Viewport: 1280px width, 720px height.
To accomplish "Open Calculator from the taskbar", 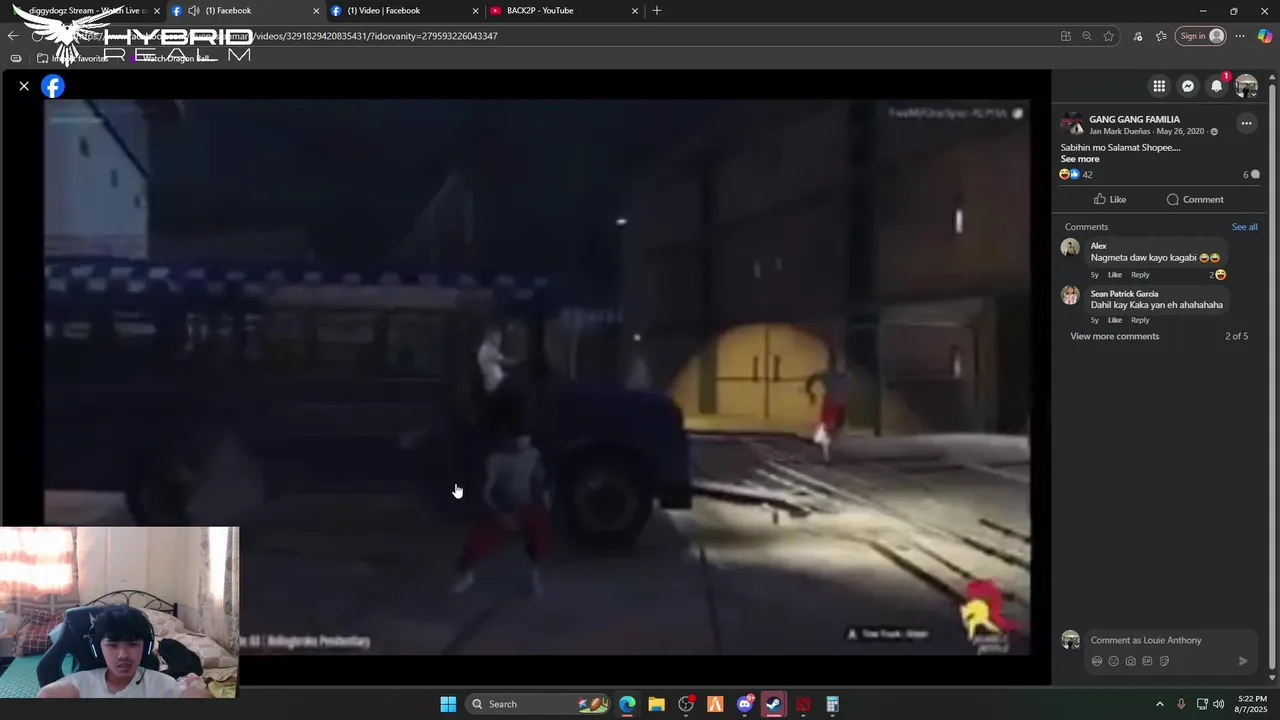I will pyautogui.click(x=832, y=704).
